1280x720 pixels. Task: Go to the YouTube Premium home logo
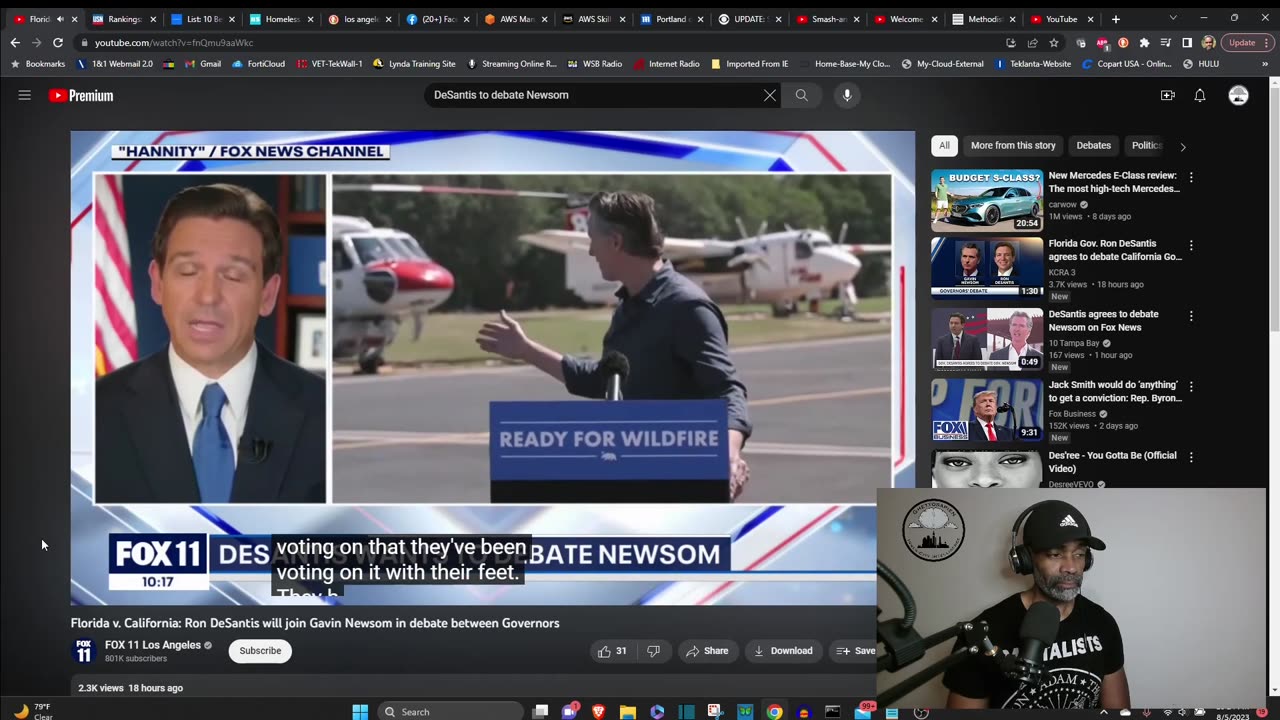[81, 95]
